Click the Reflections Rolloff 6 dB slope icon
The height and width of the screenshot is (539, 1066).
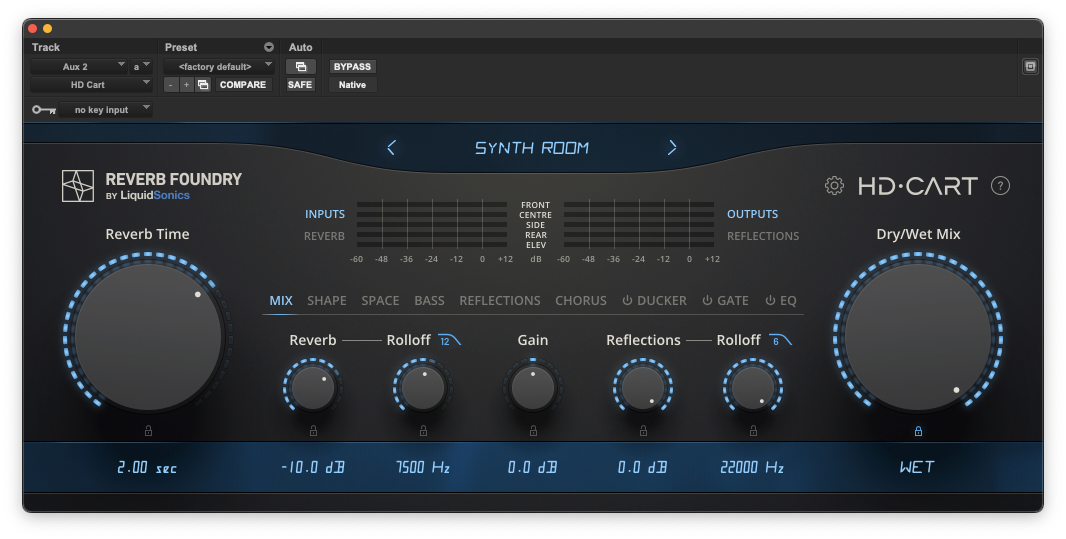(x=780, y=341)
